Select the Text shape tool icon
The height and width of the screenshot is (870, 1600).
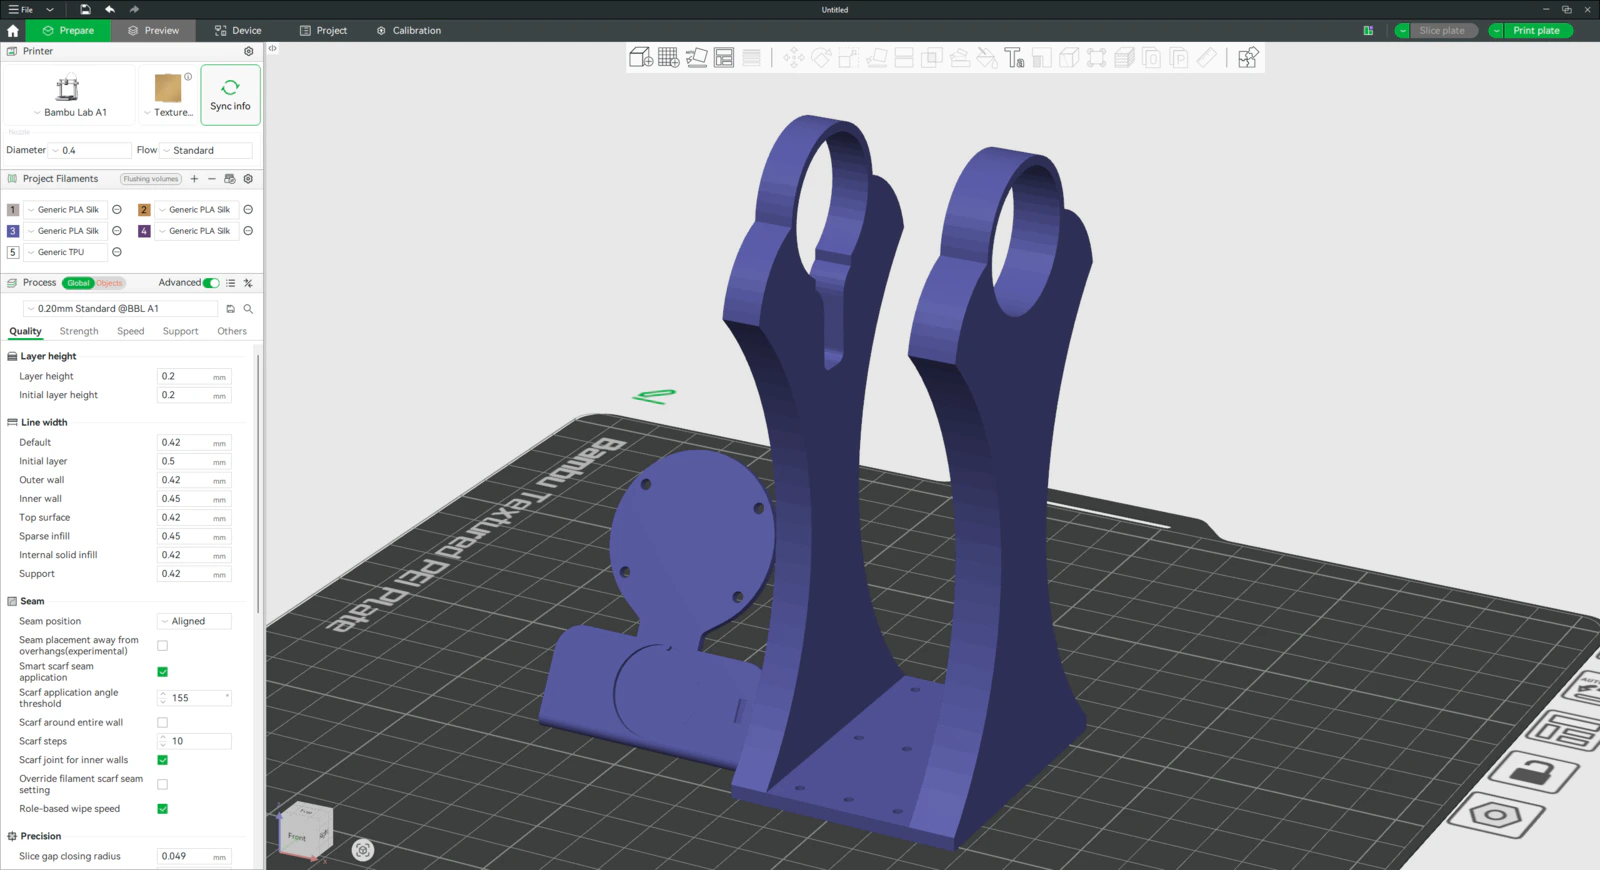[1014, 58]
